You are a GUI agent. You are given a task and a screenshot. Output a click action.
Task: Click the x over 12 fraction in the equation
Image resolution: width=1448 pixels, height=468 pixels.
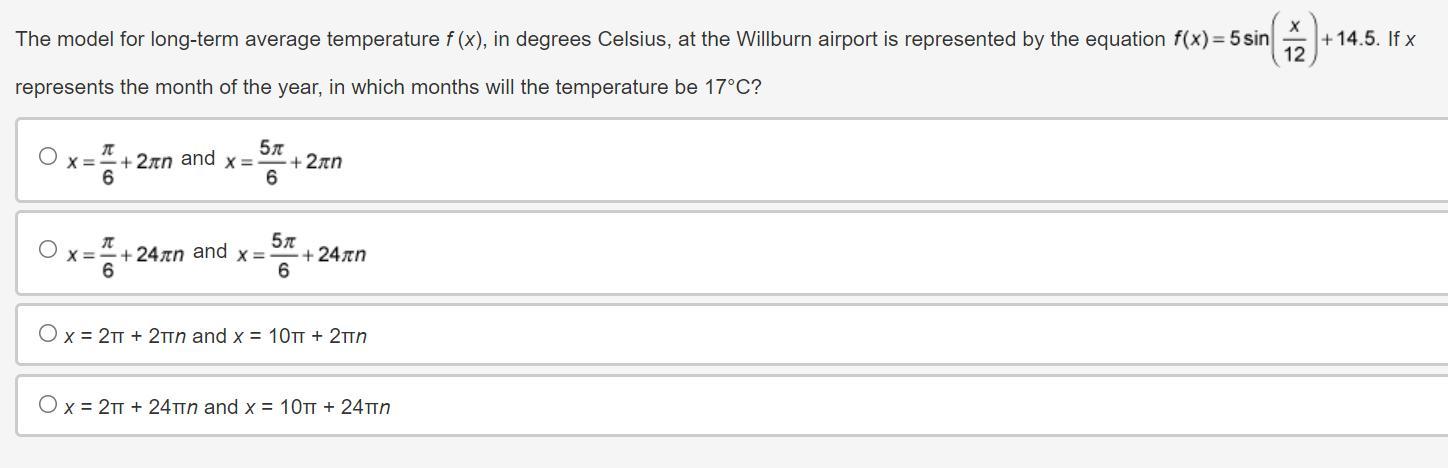pos(1293,41)
